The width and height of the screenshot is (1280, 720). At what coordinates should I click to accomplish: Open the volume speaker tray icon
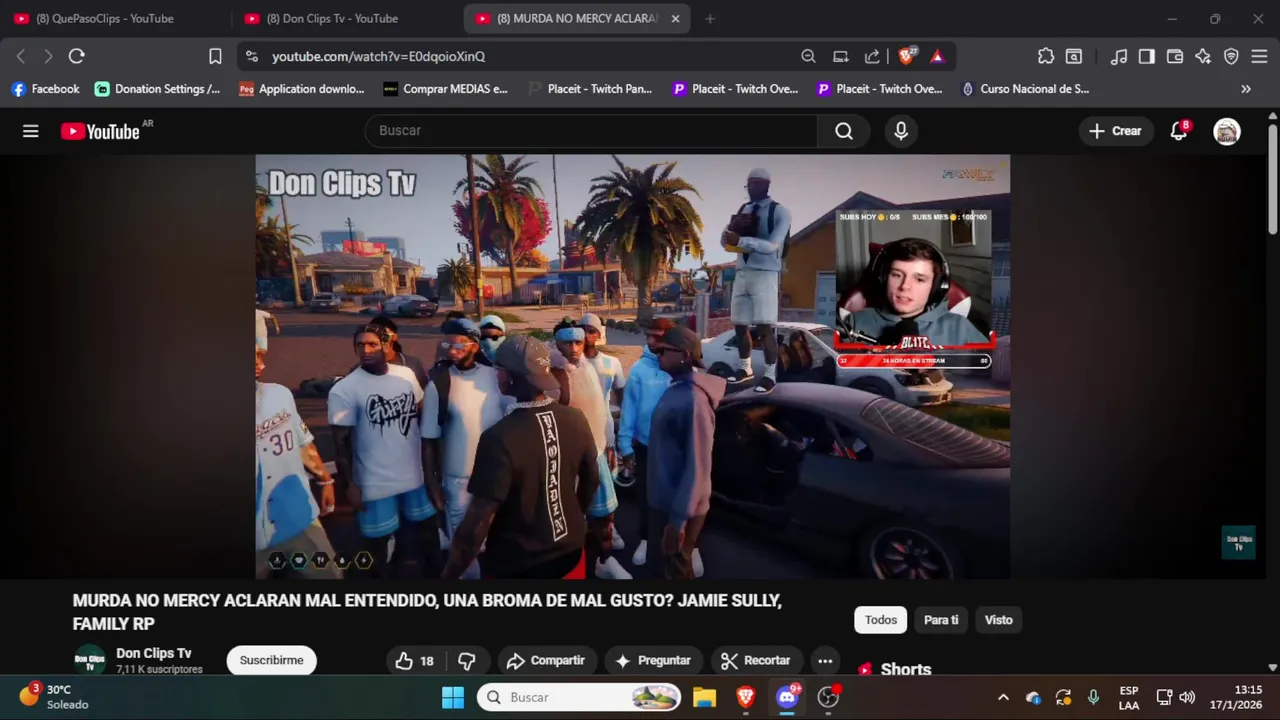pyautogui.click(x=1187, y=697)
